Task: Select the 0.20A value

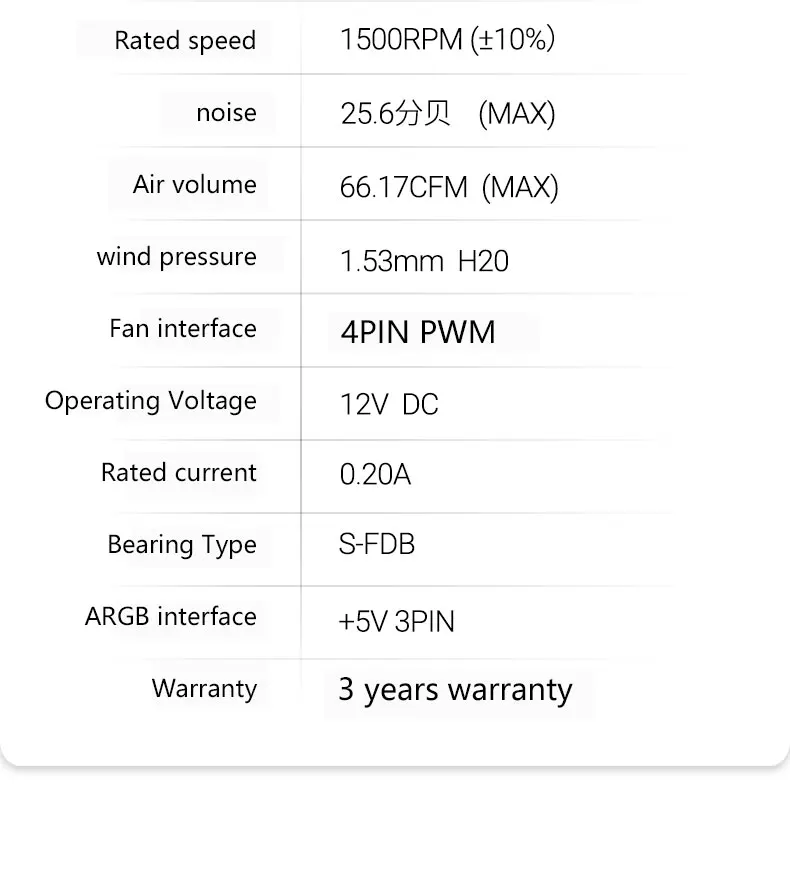Action: click(375, 475)
